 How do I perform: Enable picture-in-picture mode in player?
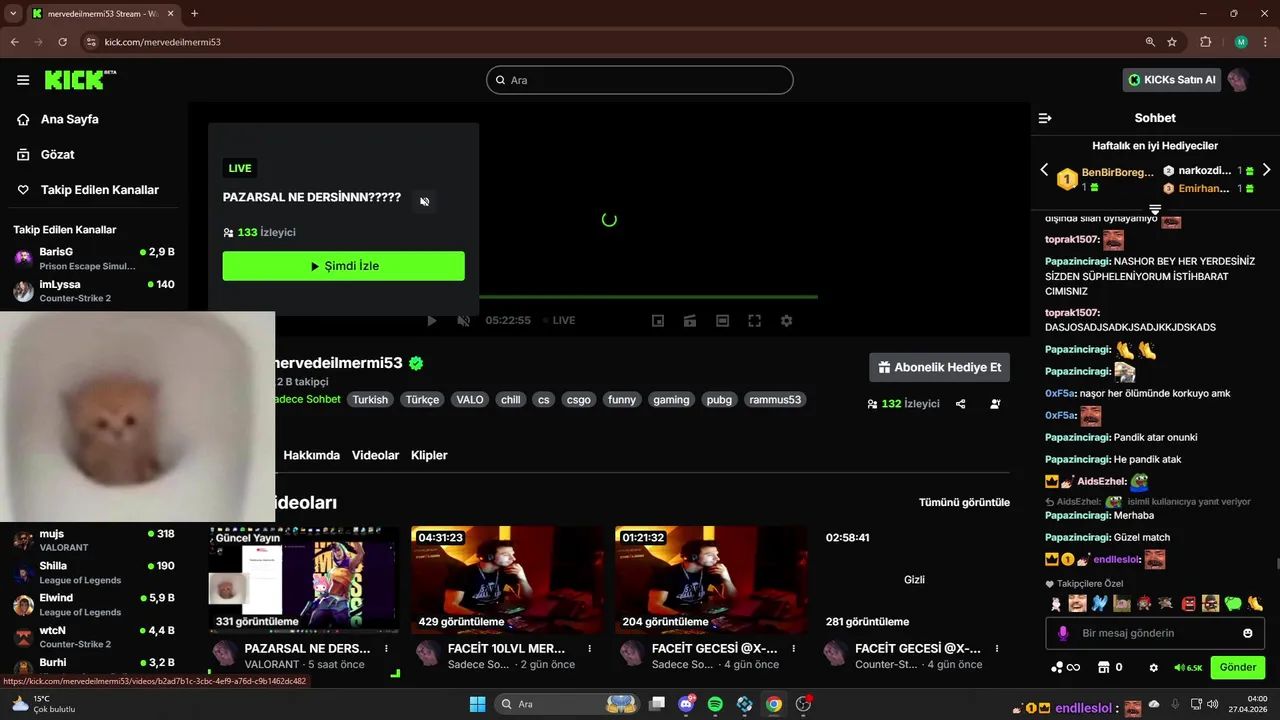pyautogui.click(x=658, y=320)
